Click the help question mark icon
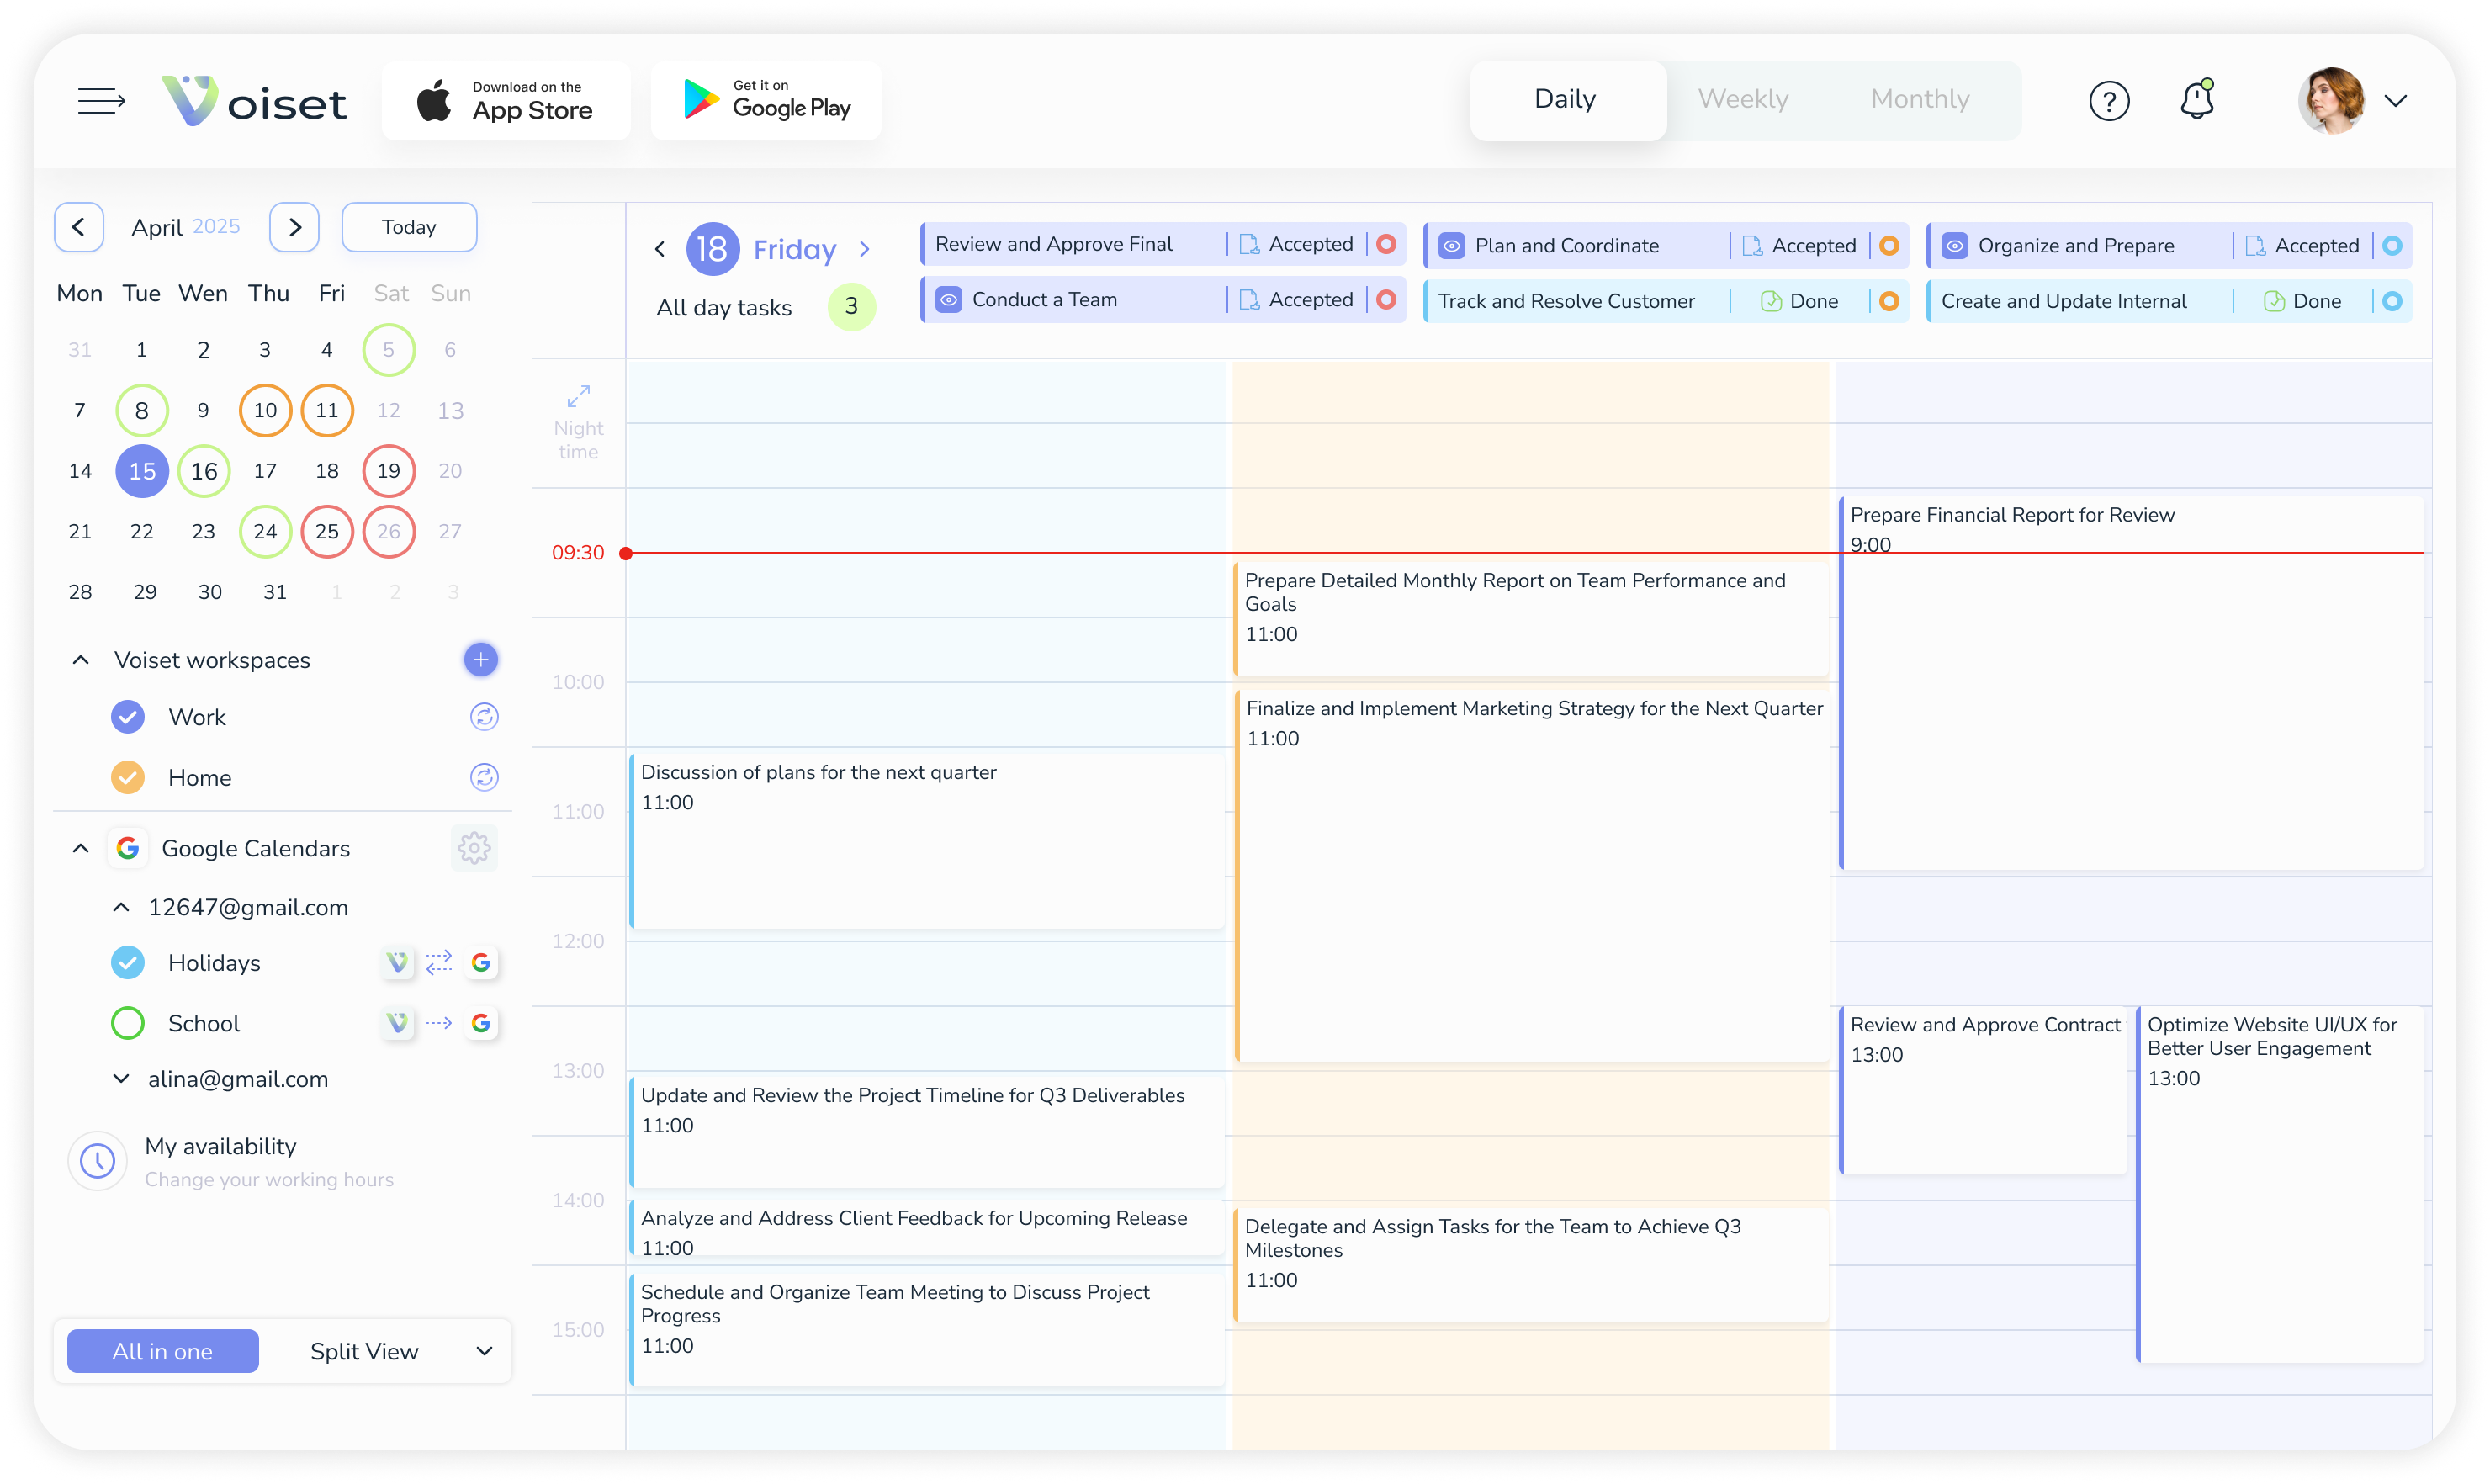 pos(2109,100)
